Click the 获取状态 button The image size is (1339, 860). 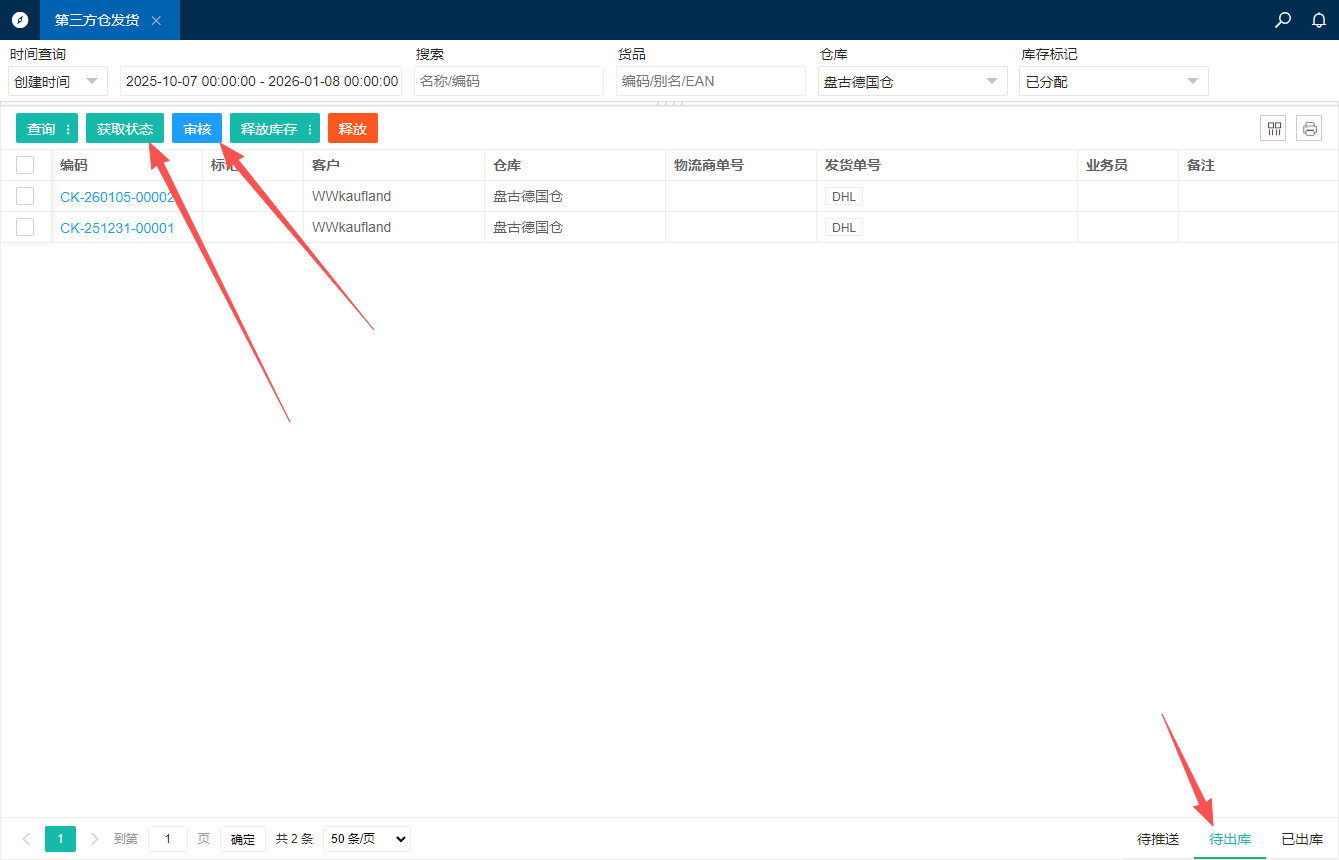[x=125, y=129]
